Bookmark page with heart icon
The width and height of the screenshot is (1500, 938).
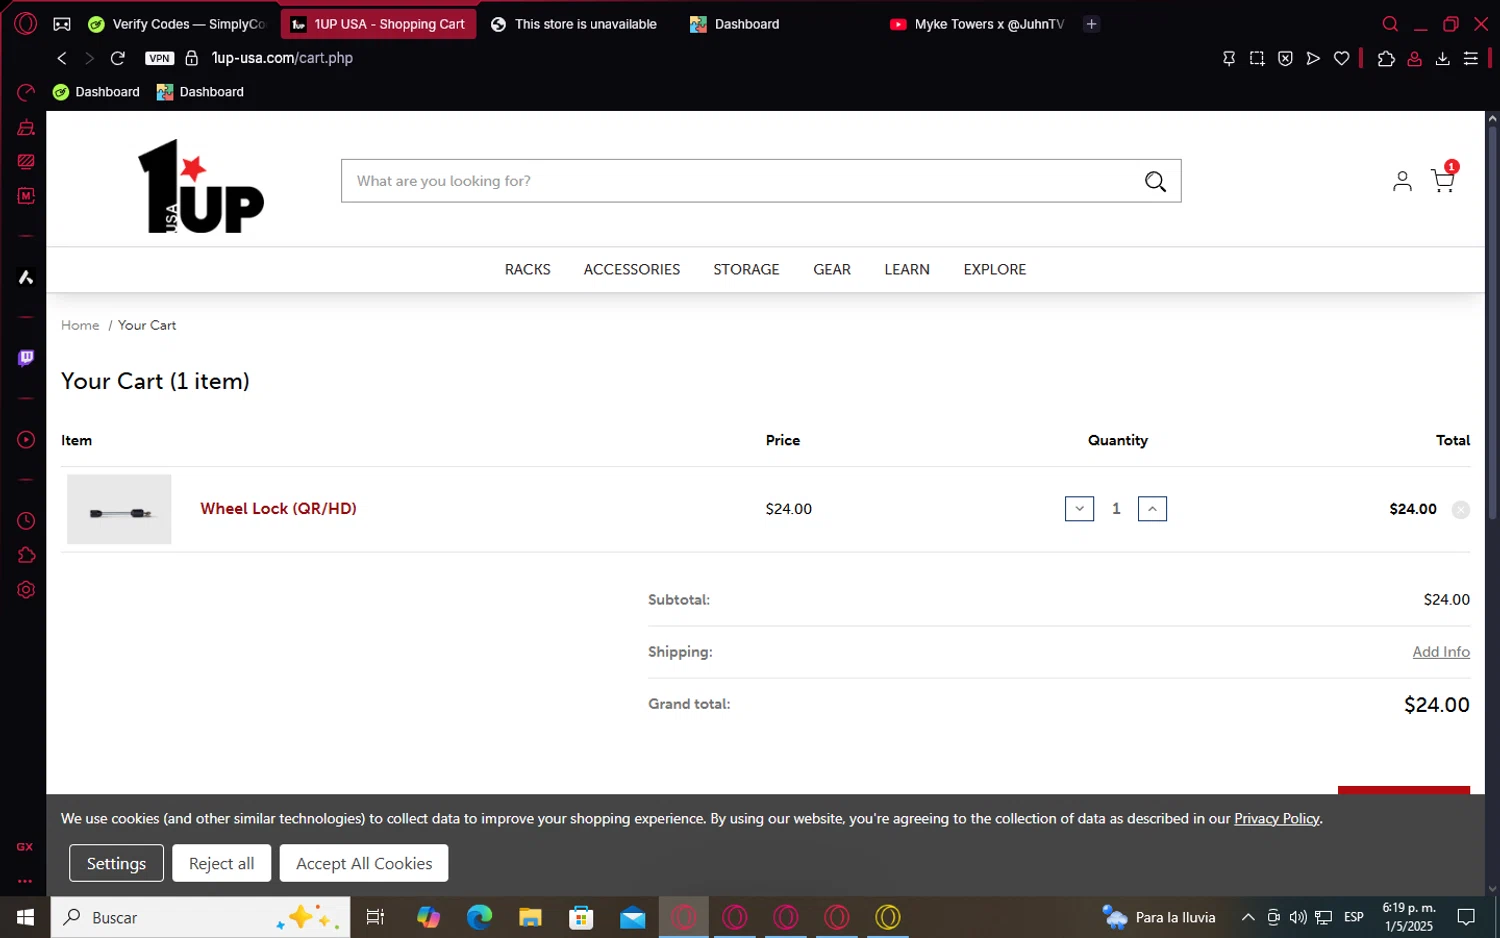(1342, 59)
